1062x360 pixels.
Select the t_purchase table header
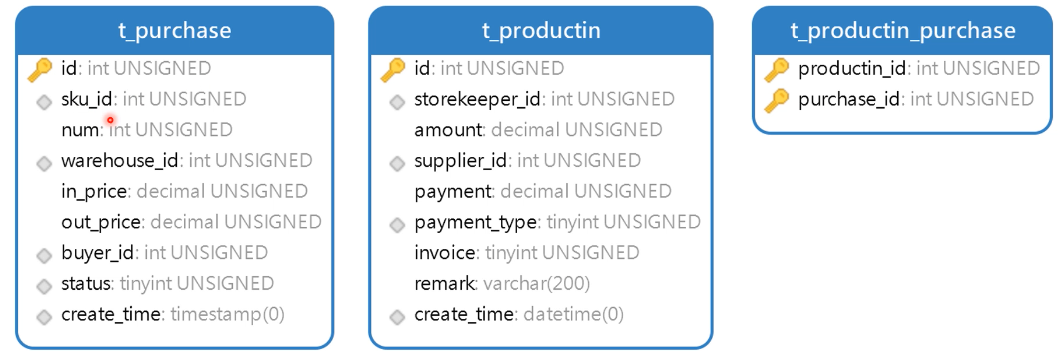coord(175,31)
